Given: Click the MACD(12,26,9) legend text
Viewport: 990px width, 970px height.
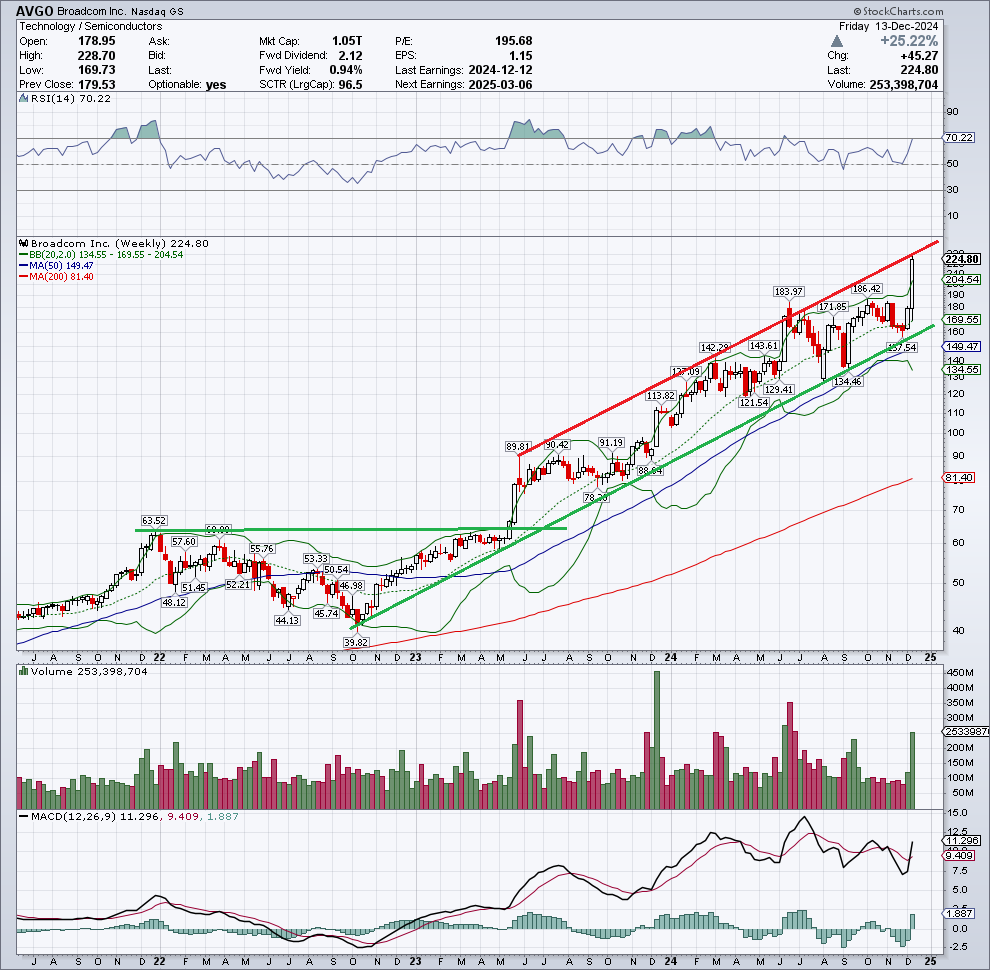Looking at the screenshot, I should point(74,817).
